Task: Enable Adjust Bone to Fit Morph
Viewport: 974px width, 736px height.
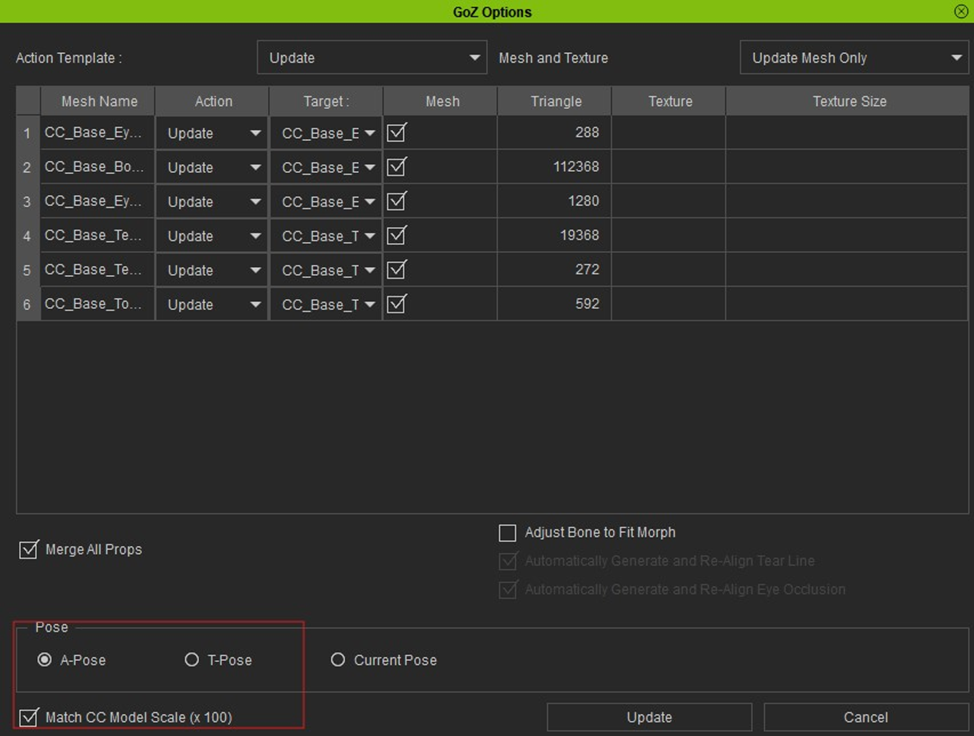Action: point(507,533)
